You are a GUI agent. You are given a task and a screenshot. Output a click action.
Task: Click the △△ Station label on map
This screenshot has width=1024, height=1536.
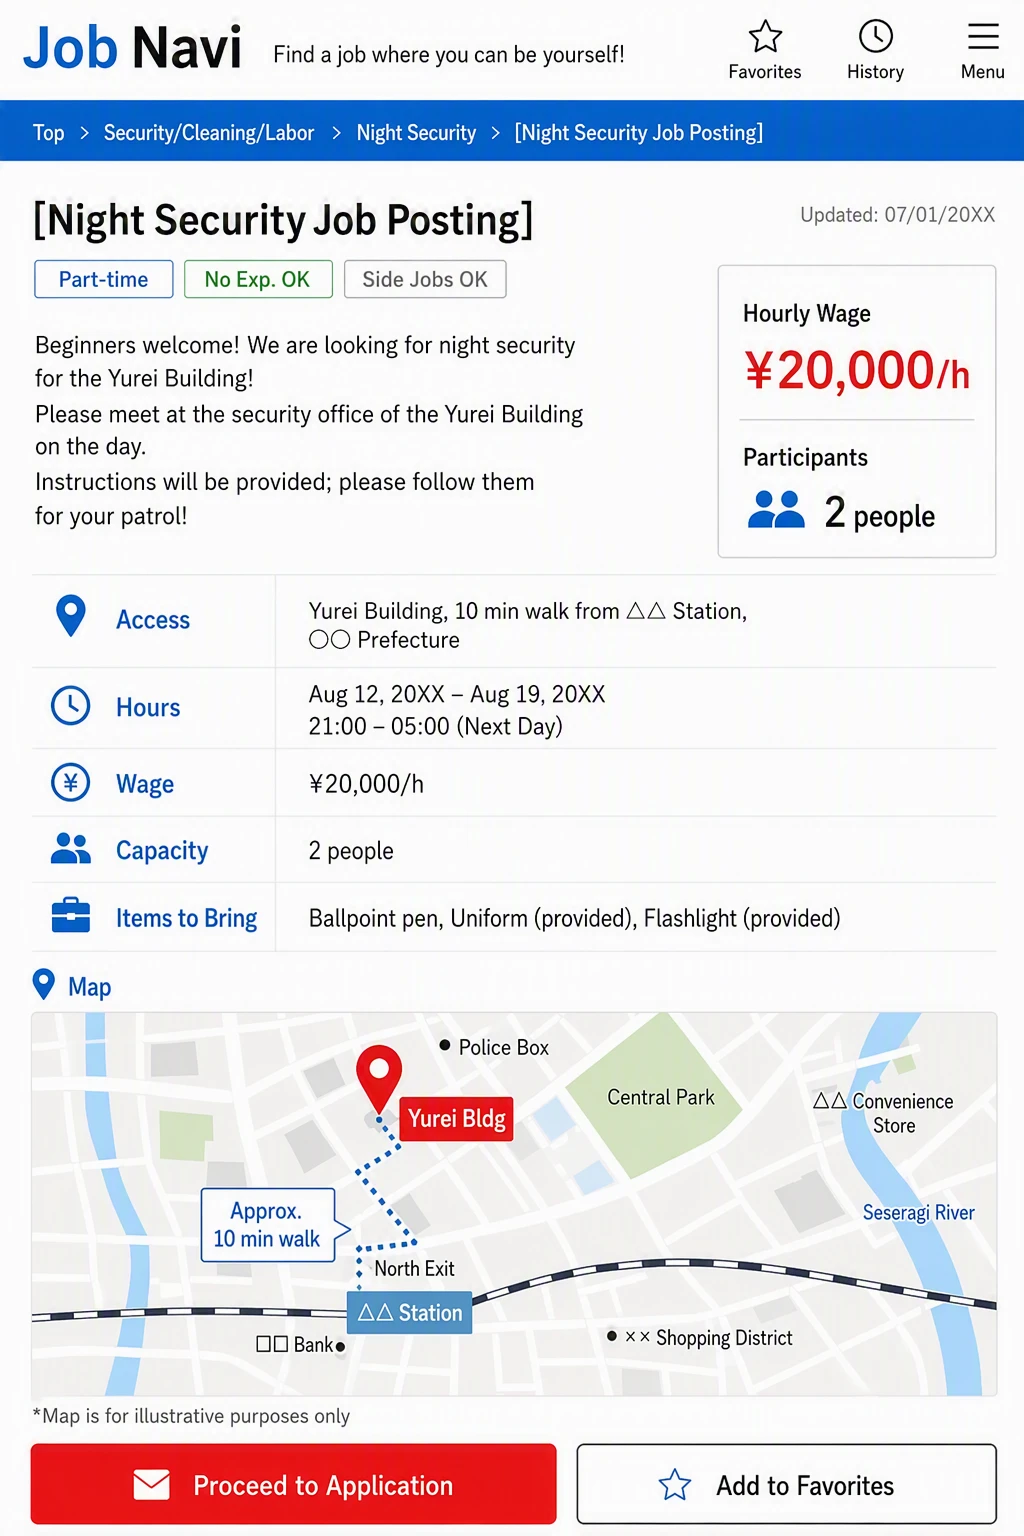410,1312
